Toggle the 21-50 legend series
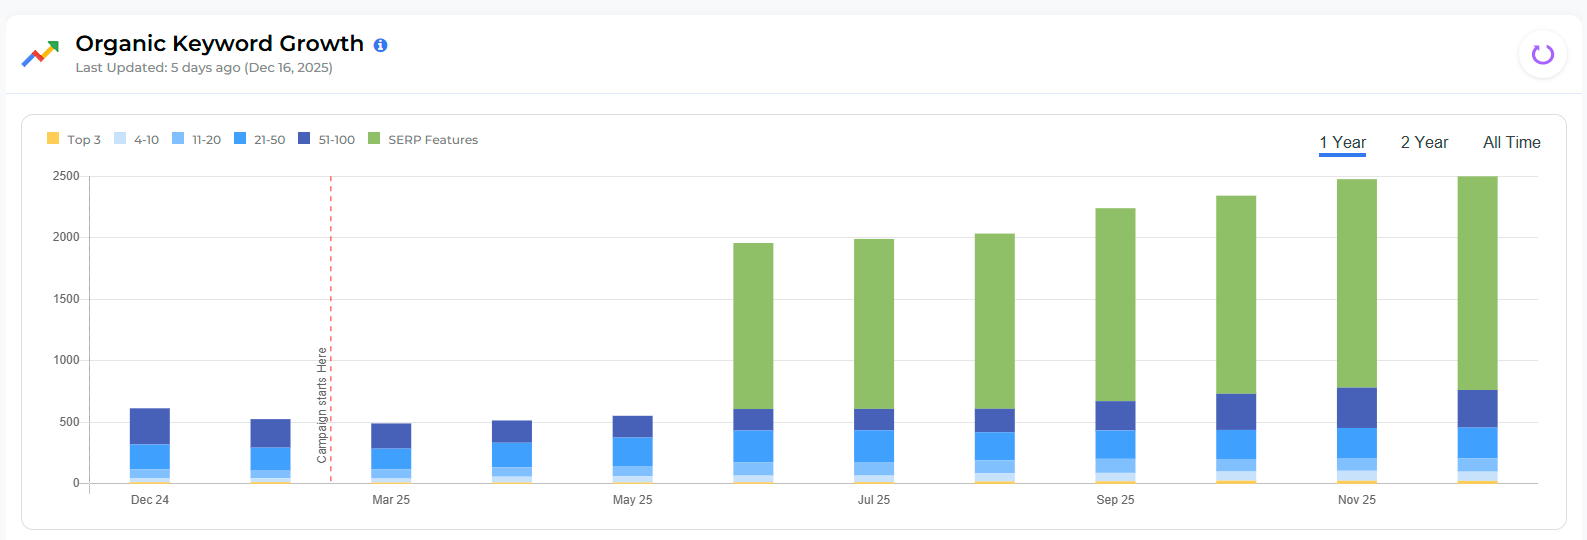 point(269,140)
